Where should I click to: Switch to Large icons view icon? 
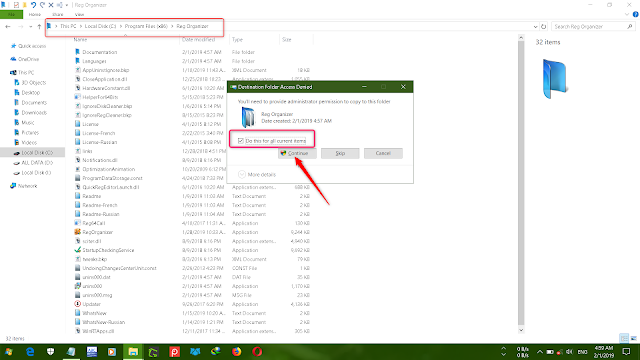(633, 338)
